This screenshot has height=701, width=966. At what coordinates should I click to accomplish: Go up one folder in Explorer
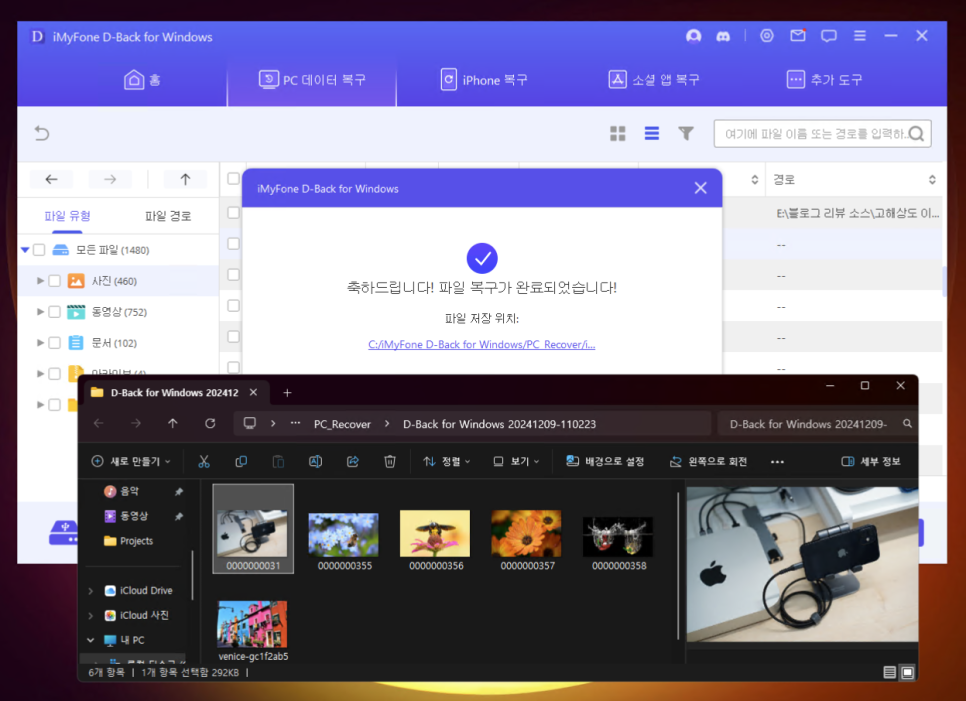(x=172, y=423)
